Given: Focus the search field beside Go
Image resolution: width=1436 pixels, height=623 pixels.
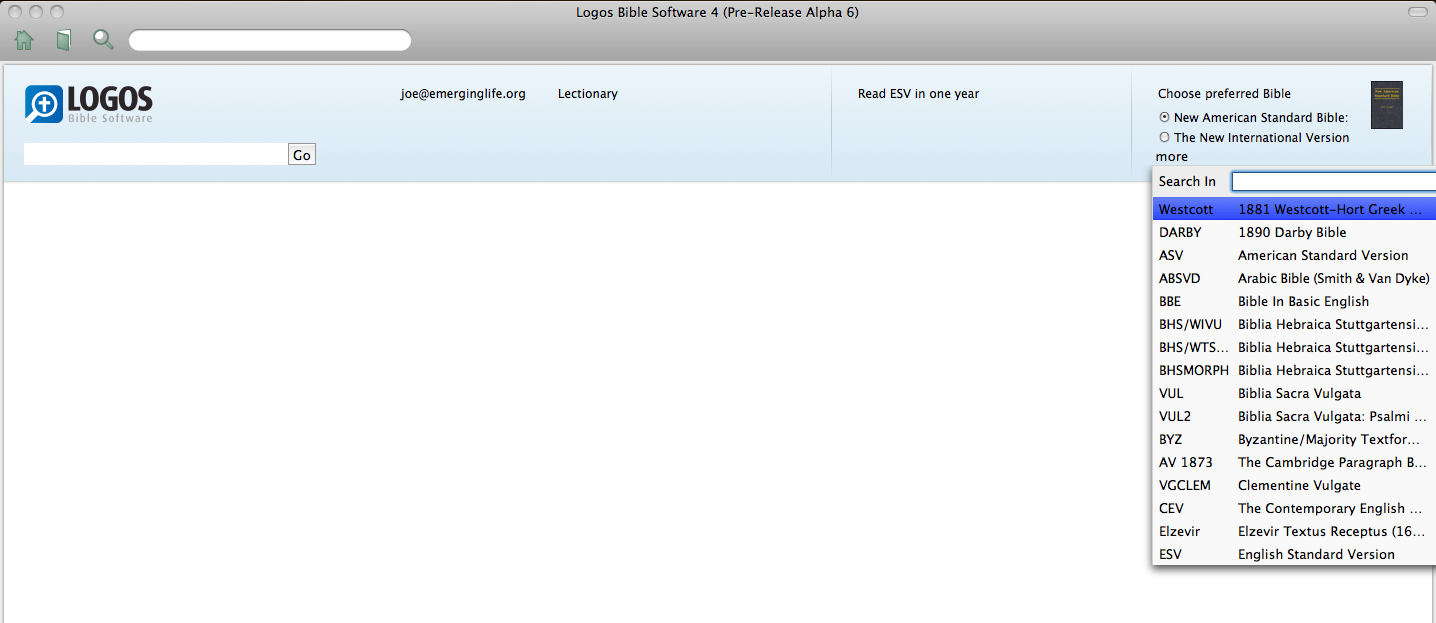Looking at the screenshot, I should point(155,154).
